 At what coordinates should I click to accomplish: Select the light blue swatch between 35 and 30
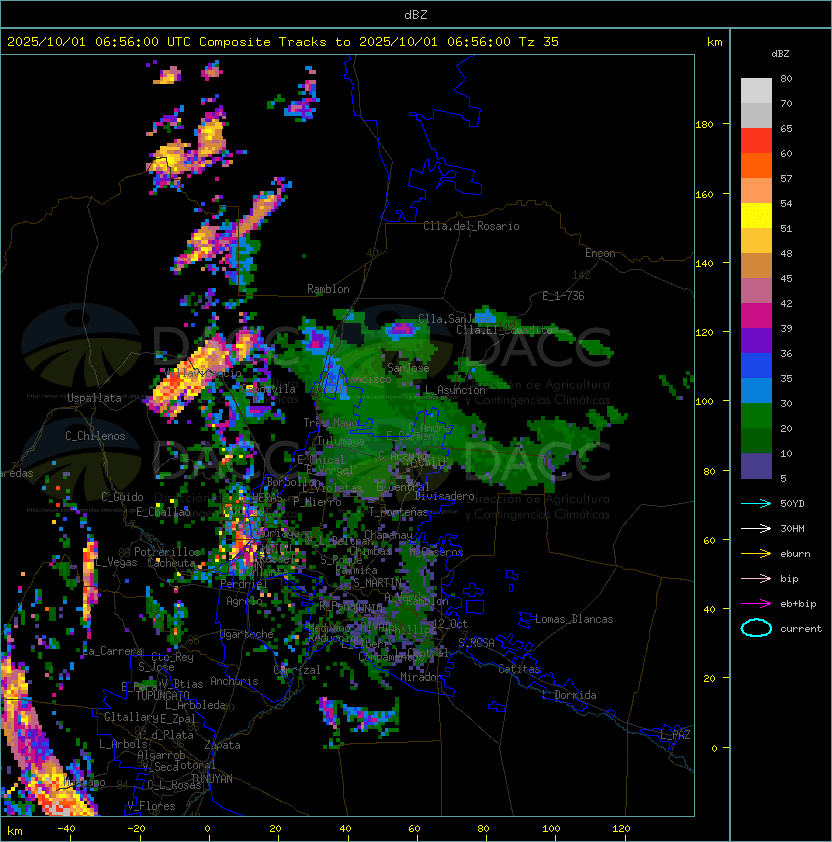tap(756, 390)
